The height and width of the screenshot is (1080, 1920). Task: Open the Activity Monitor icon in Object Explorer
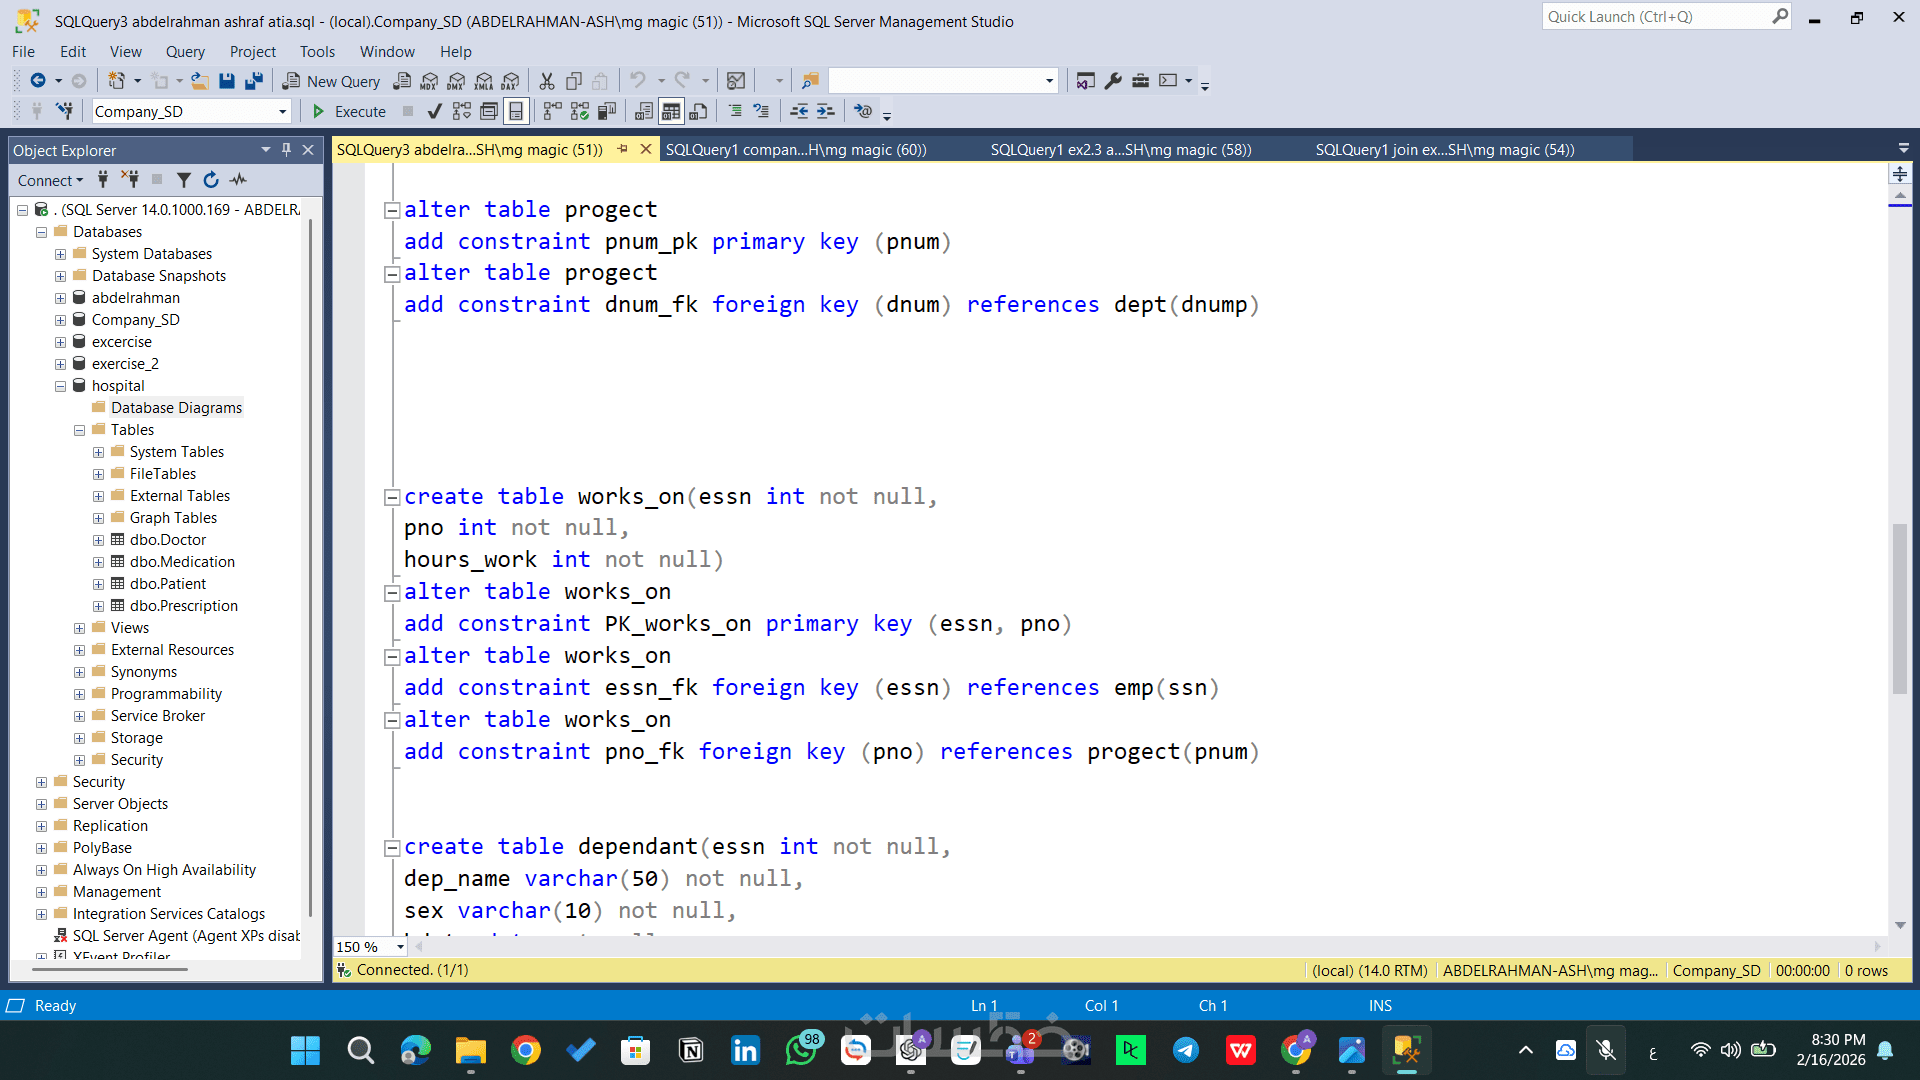238,180
